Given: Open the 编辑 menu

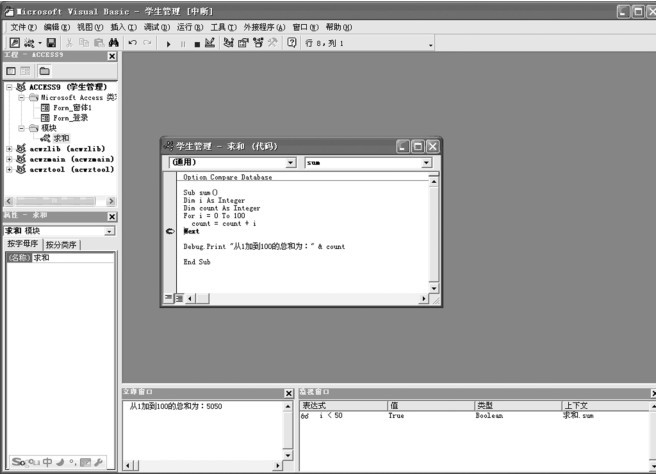Looking at the screenshot, I should [57, 27].
